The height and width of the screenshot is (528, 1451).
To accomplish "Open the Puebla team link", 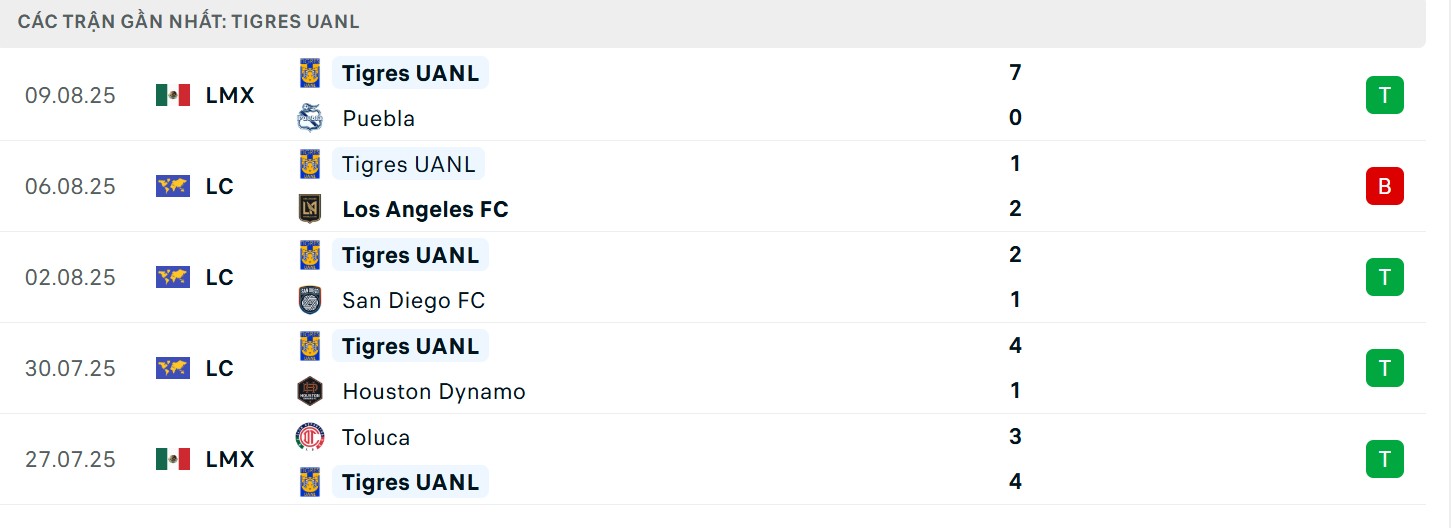I will [378, 118].
